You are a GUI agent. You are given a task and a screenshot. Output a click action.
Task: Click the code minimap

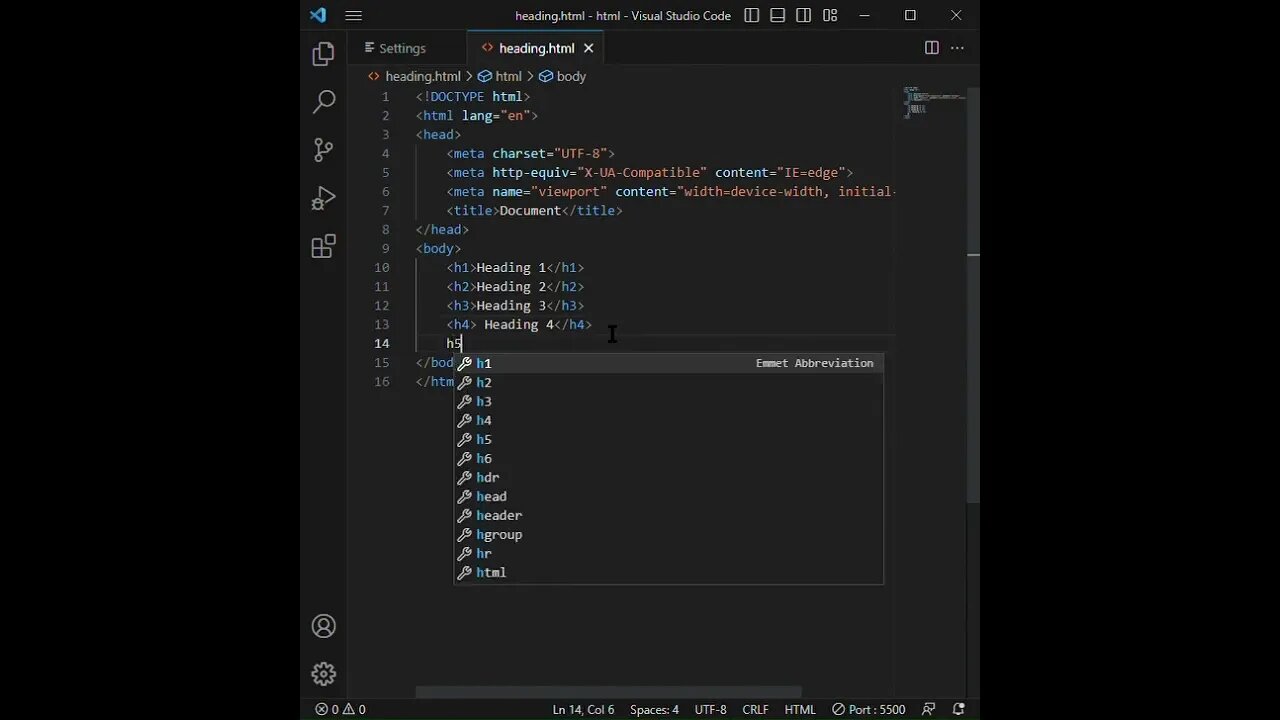tap(933, 102)
